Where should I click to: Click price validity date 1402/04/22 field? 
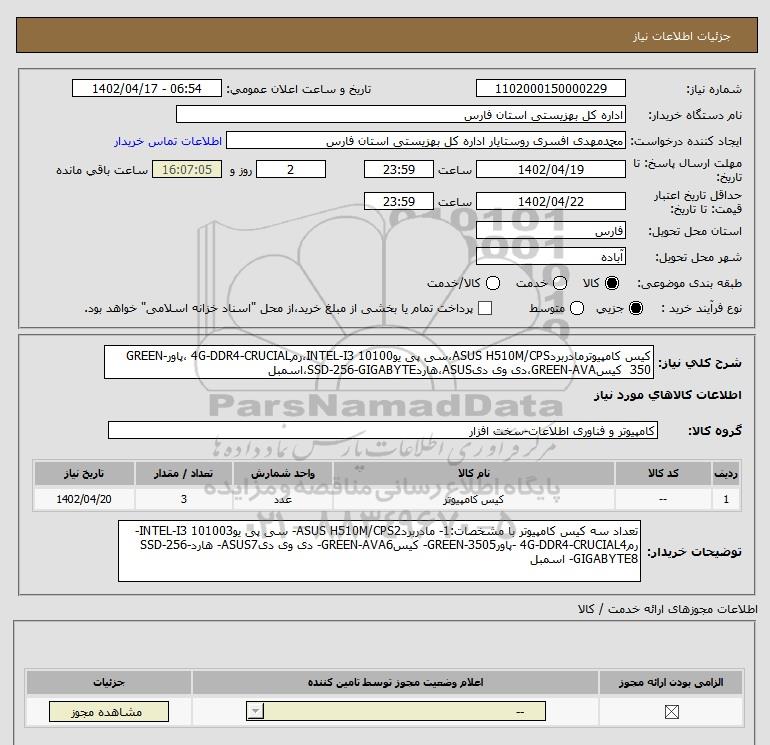(550, 201)
